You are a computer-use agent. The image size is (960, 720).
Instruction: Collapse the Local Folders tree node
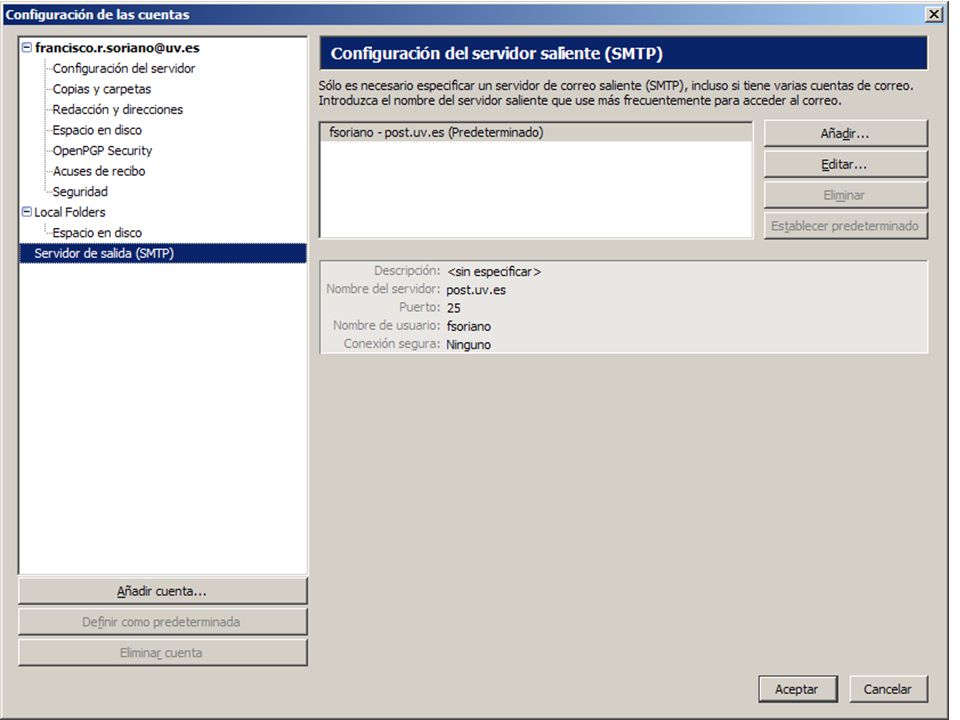pyautogui.click(x=27, y=212)
